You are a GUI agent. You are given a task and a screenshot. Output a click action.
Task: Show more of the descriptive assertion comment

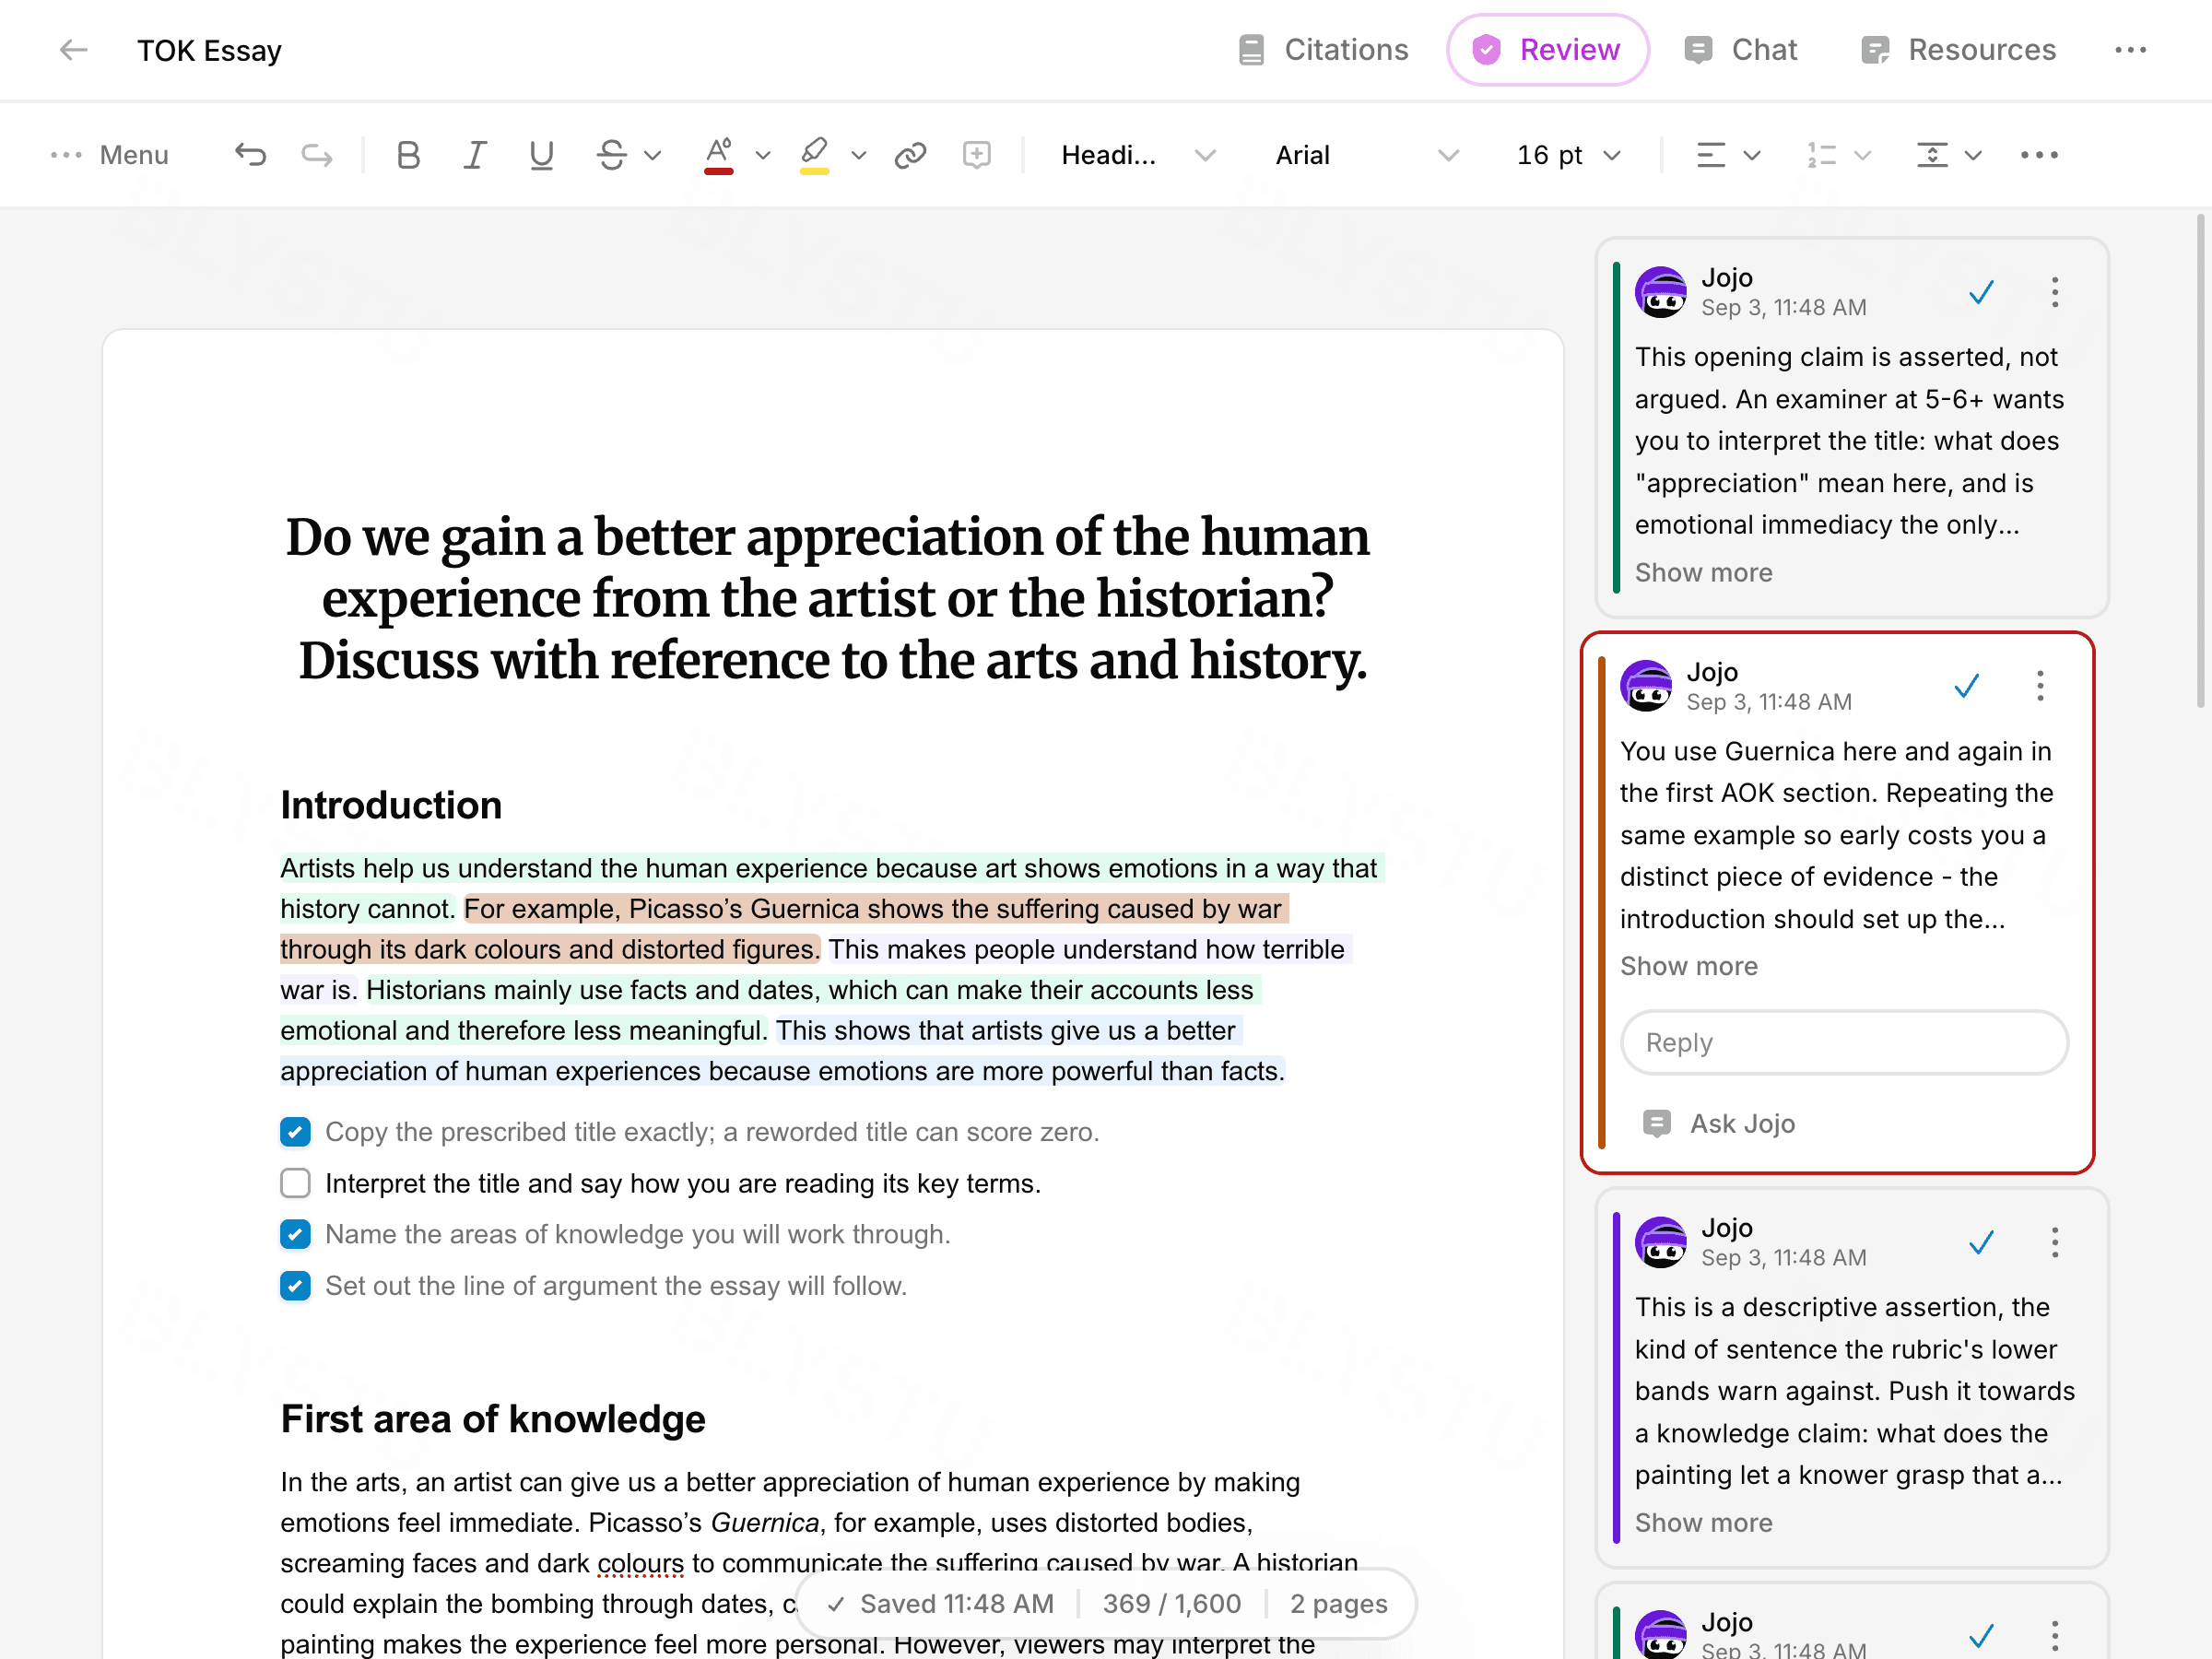pos(1703,1523)
